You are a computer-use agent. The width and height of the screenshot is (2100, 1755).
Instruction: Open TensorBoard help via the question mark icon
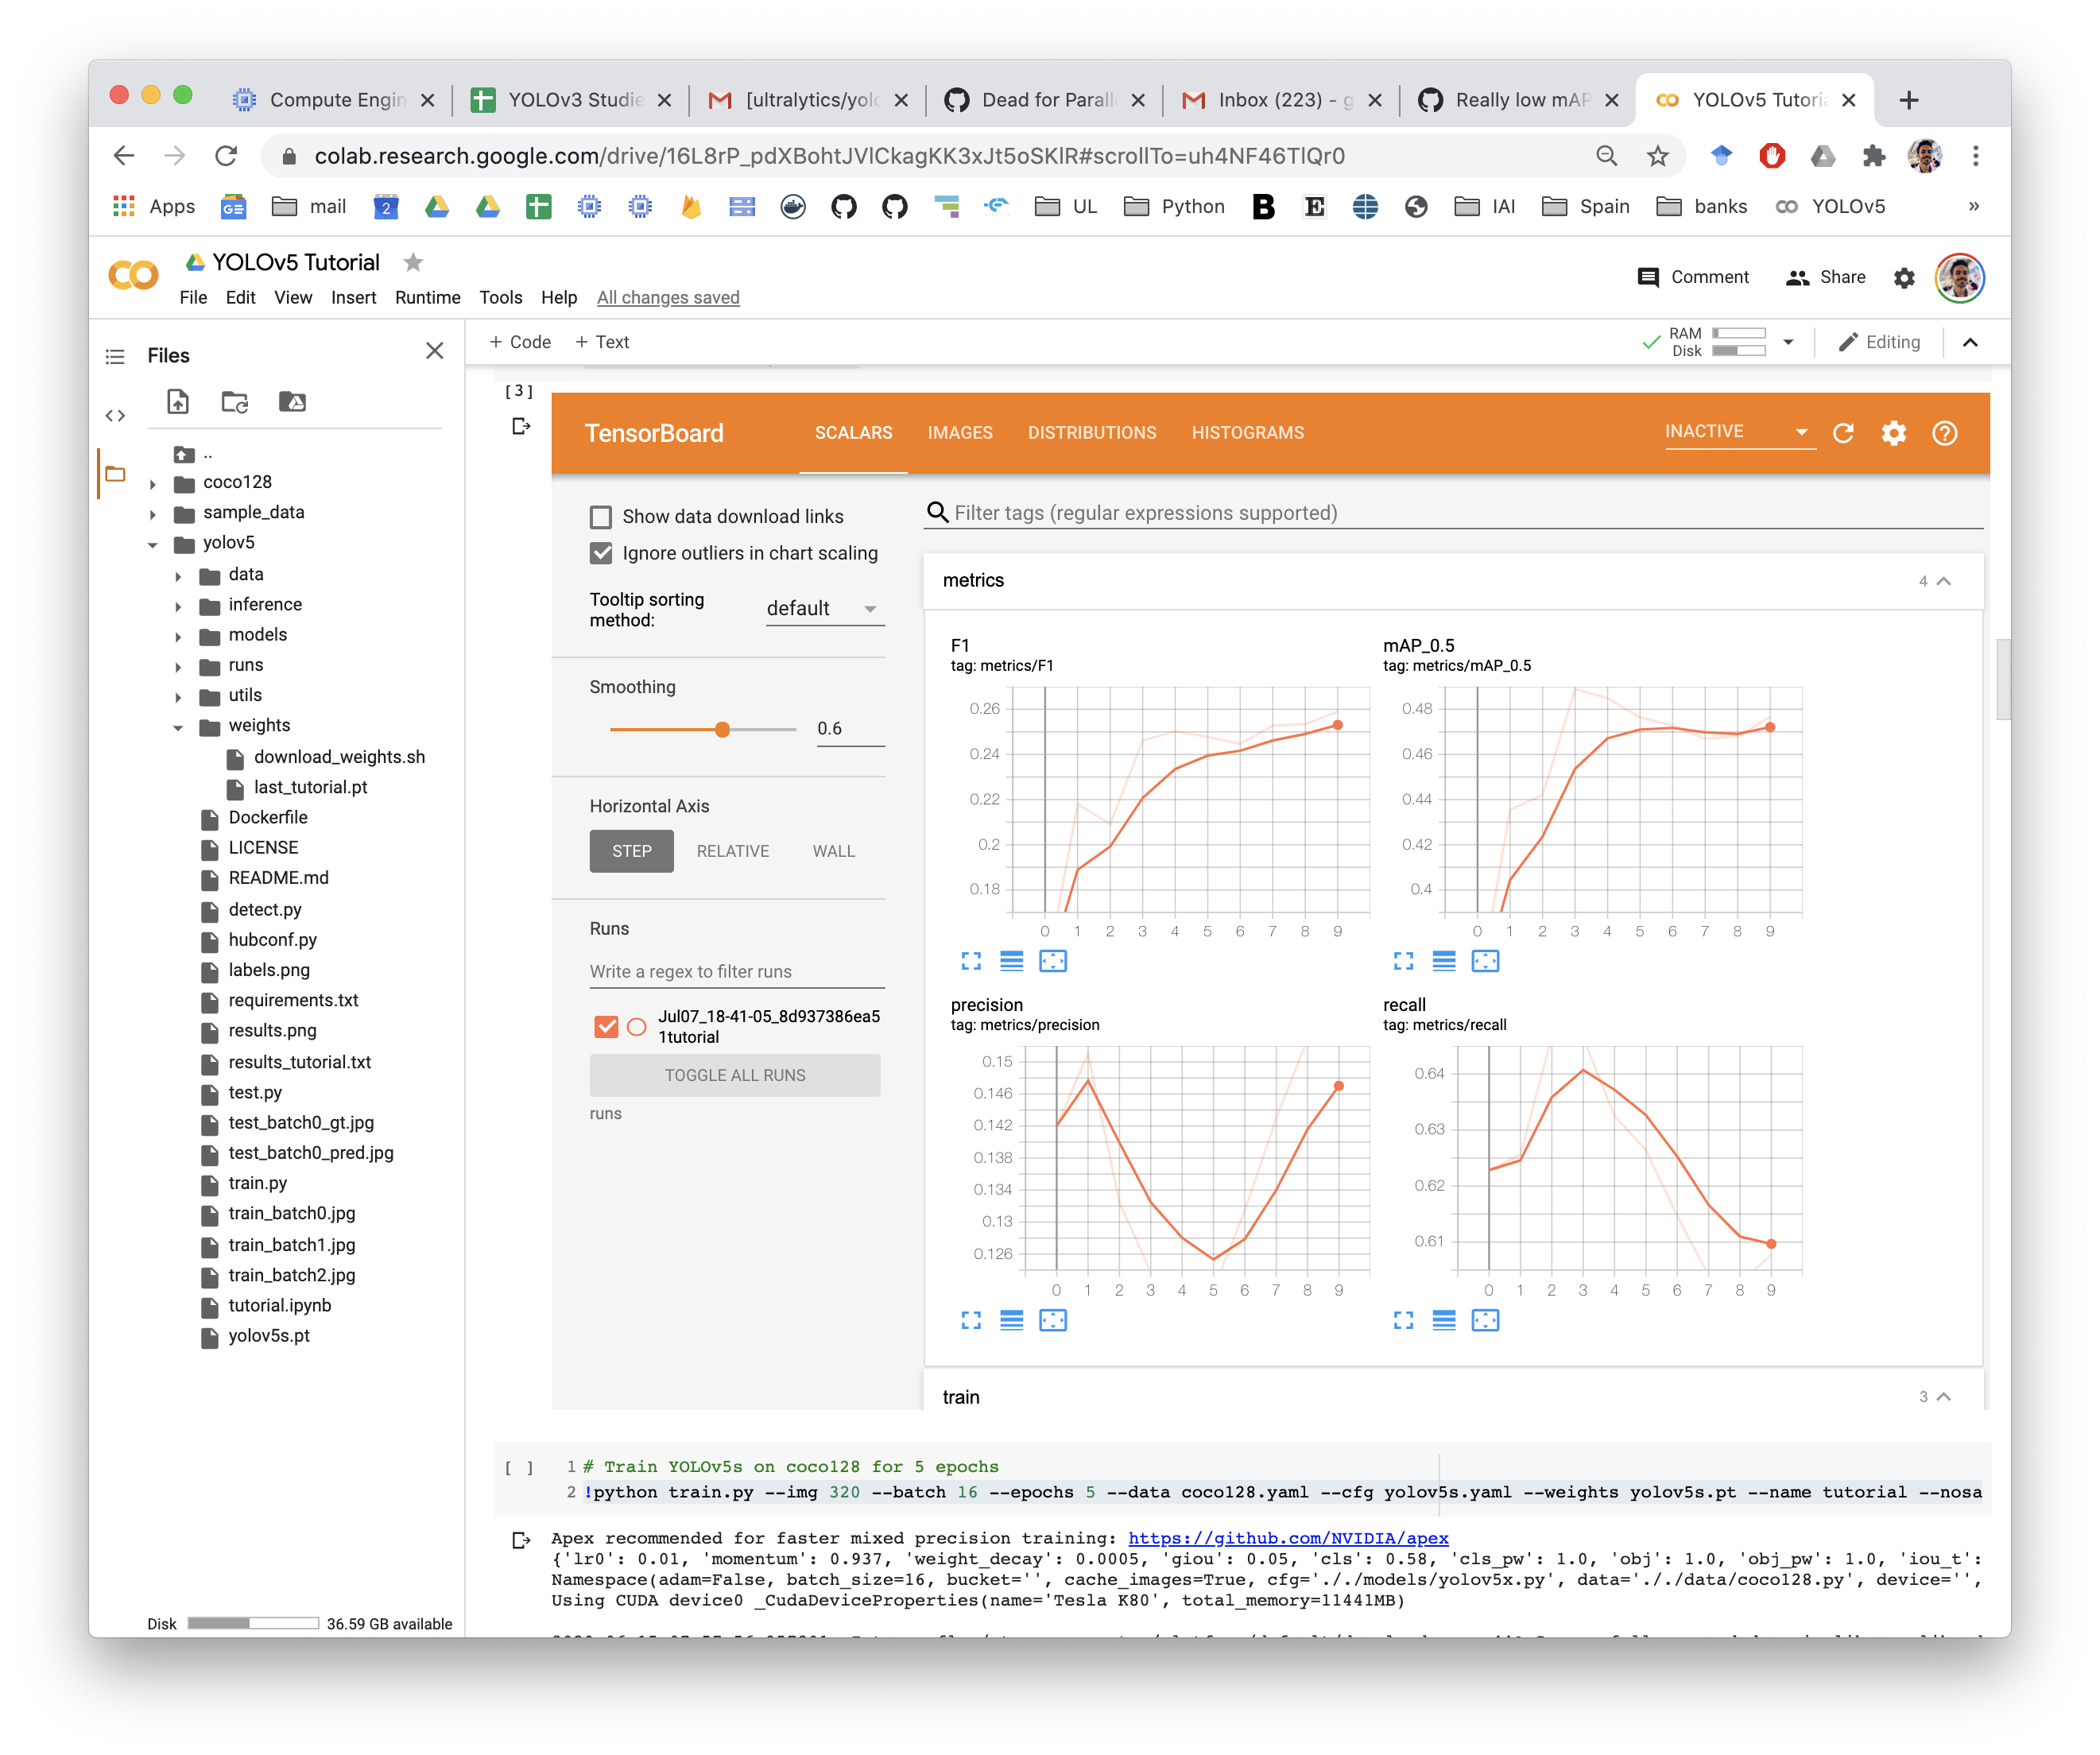[x=1945, y=433]
